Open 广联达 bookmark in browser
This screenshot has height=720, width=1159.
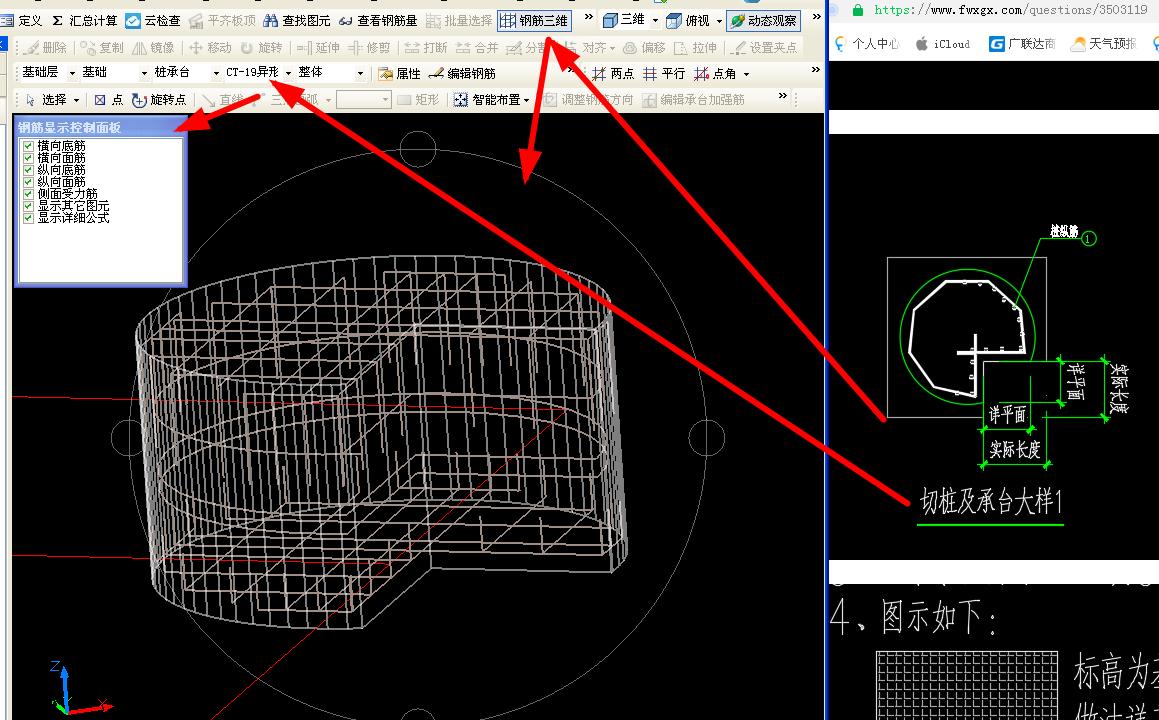point(1022,44)
